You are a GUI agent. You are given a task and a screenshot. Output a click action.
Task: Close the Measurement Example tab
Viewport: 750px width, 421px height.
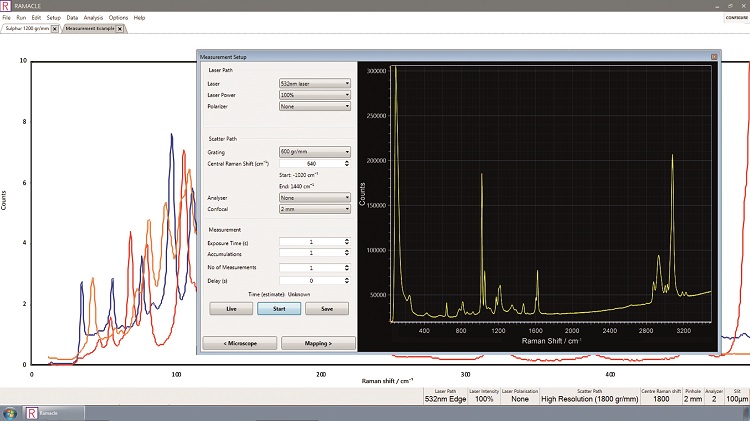120,29
